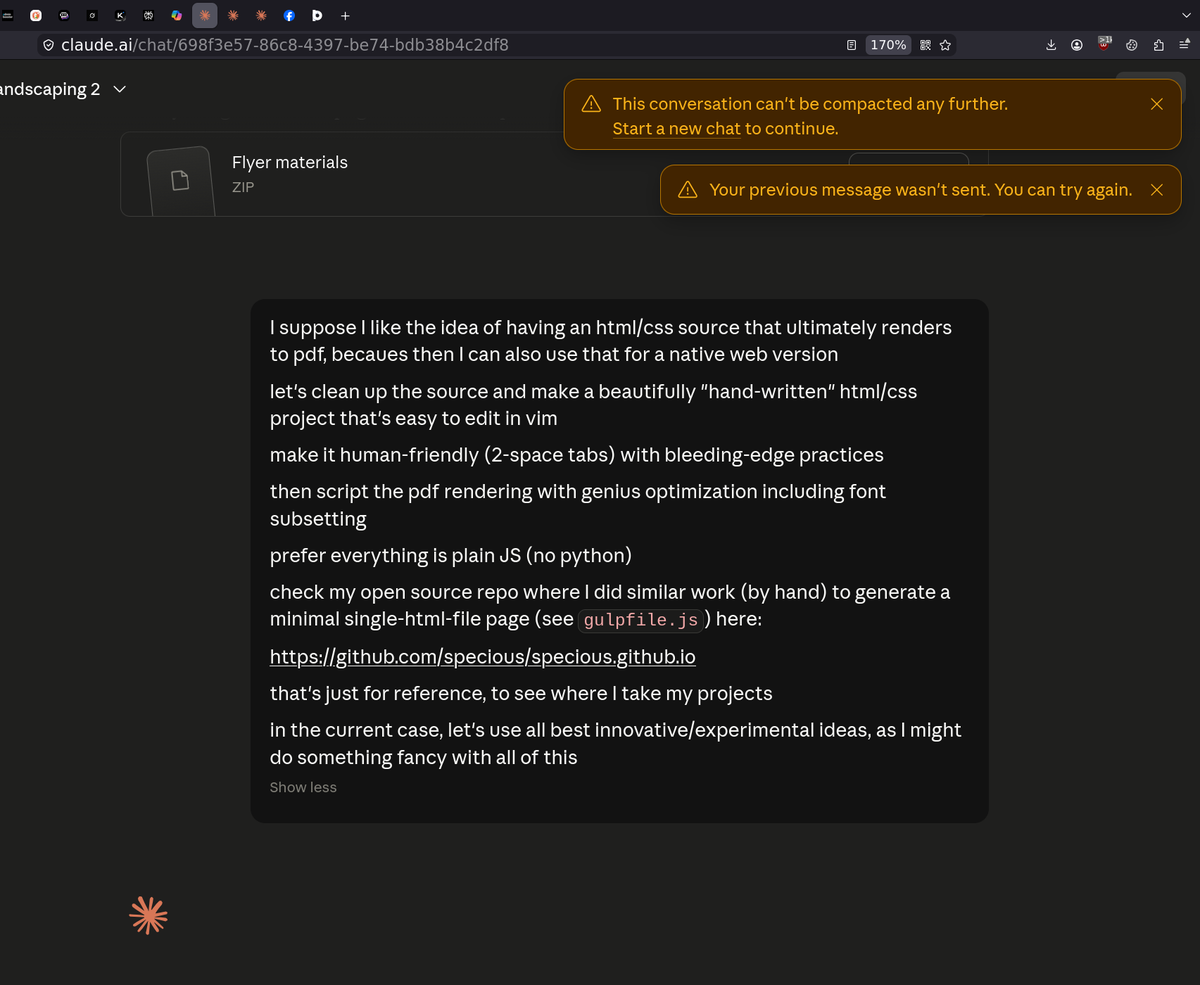Switch to the white D-logo tab

(x=317, y=16)
